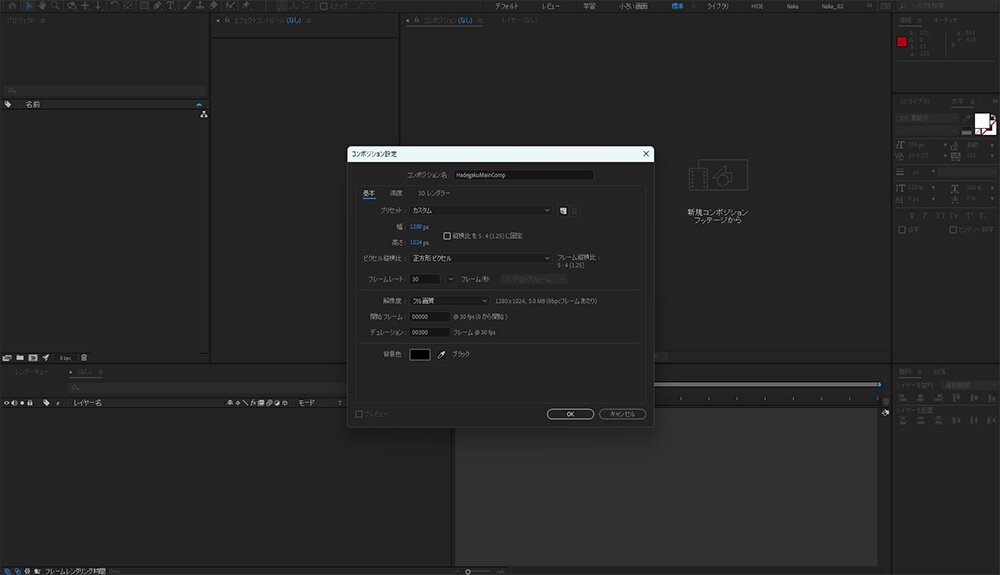The width and height of the screenshot is (1000, 575).
Task: Select the Zoom magnifier tool
Action: click(x=55, y=6)
